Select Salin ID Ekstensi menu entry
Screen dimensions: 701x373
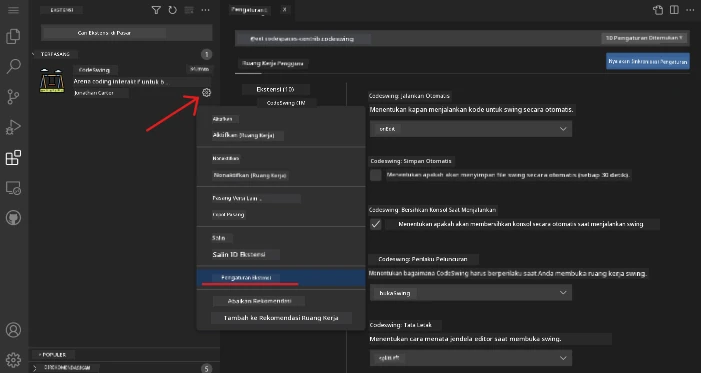tap(239, 254)
